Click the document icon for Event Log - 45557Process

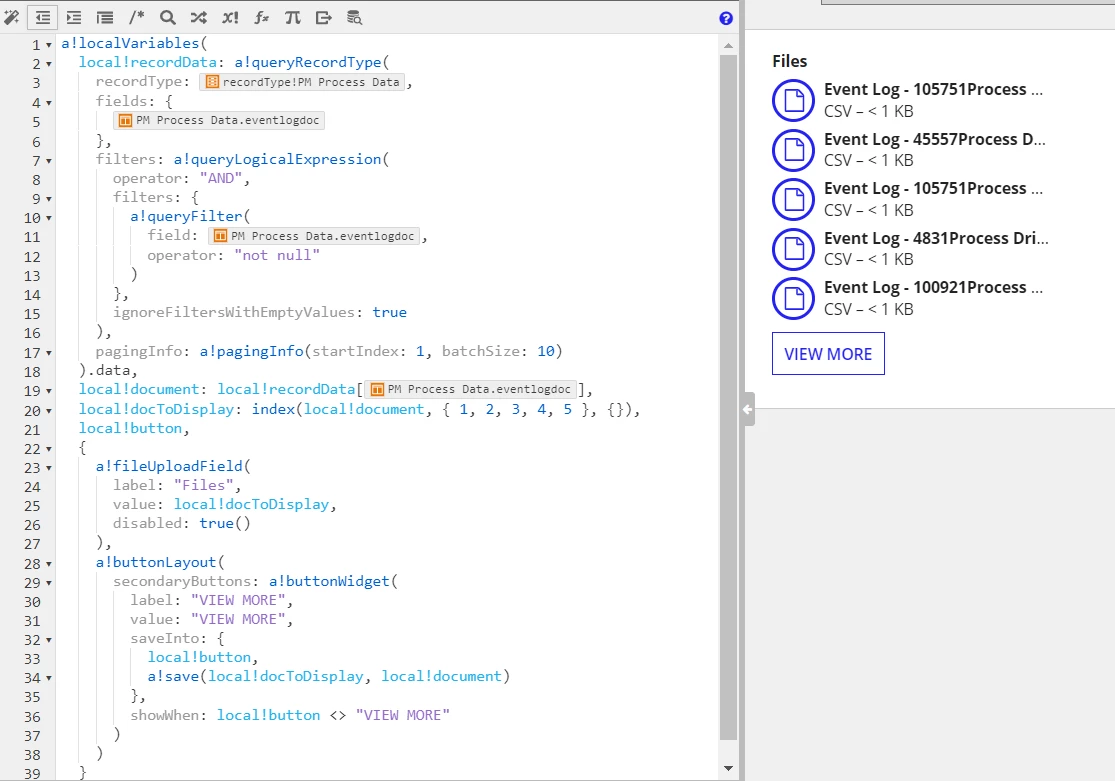[794, 150]
